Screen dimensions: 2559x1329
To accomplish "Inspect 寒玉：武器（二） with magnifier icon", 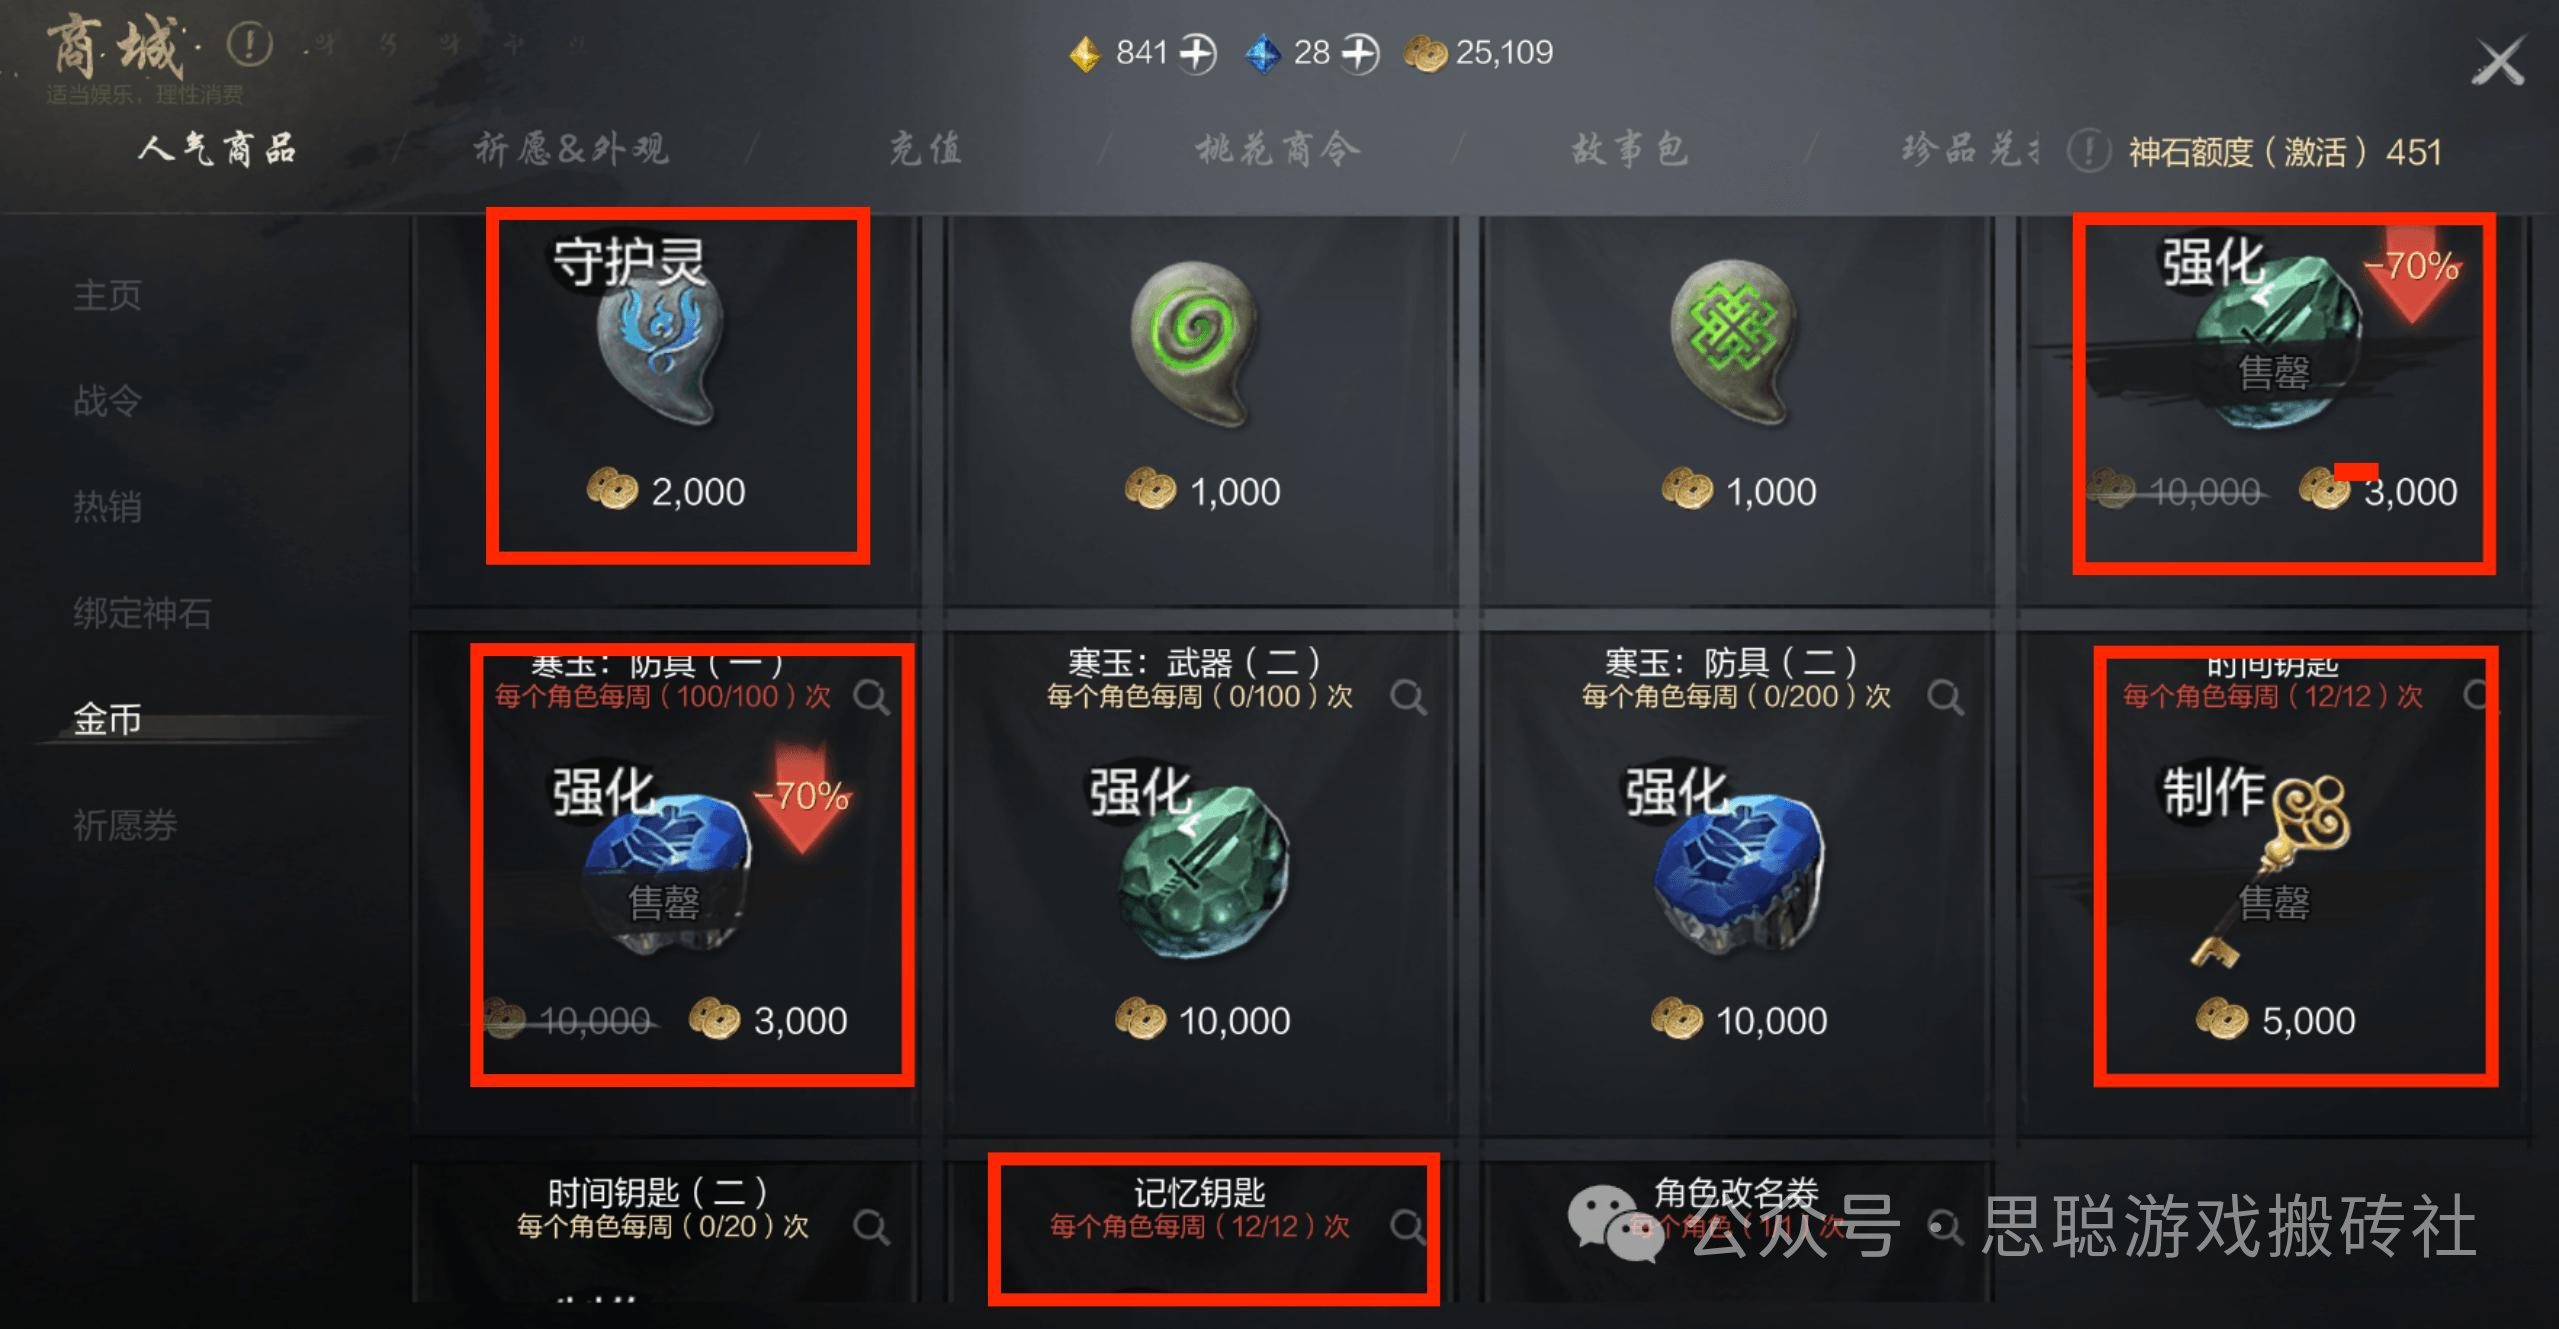I will [x=1408, y=697].
